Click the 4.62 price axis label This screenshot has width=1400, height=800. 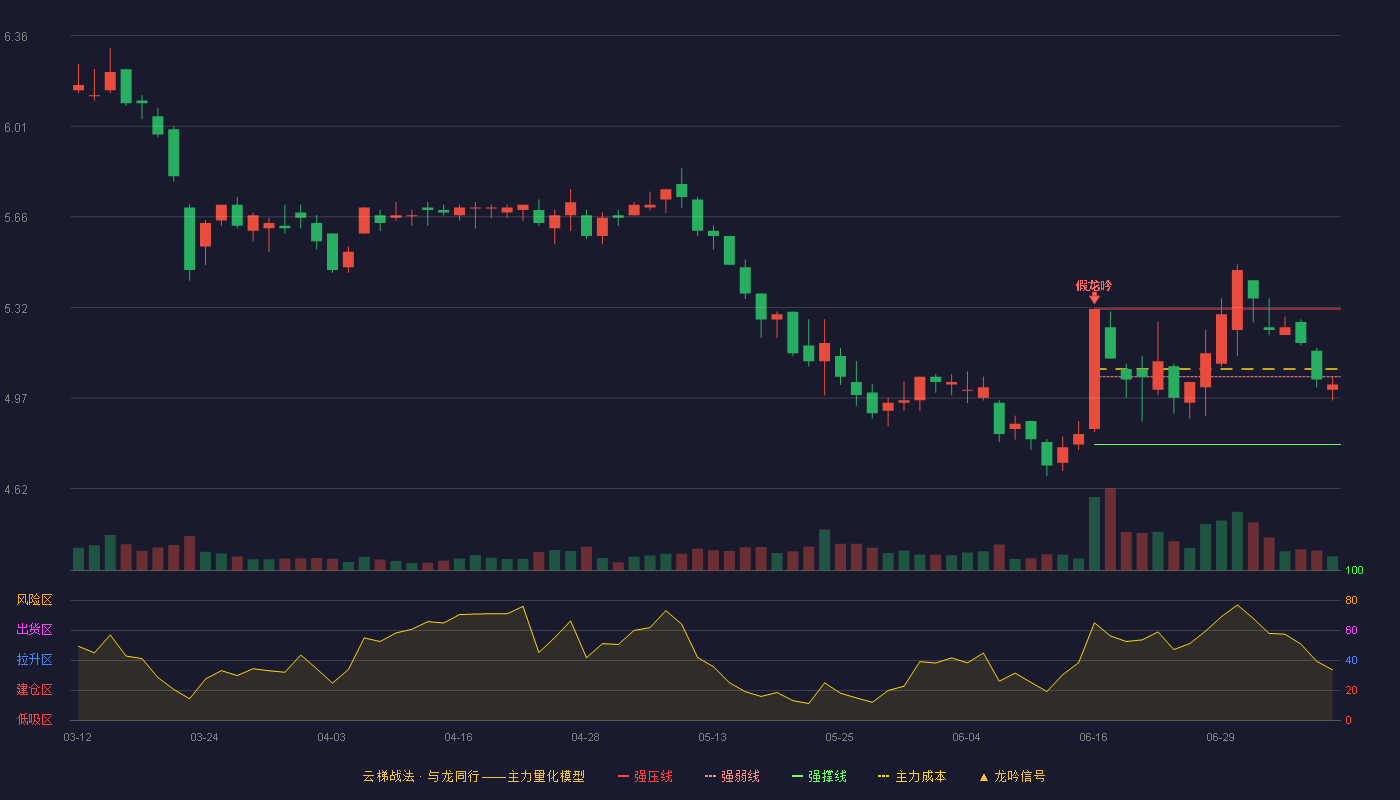pyautogui.click(x=16, y=490)
